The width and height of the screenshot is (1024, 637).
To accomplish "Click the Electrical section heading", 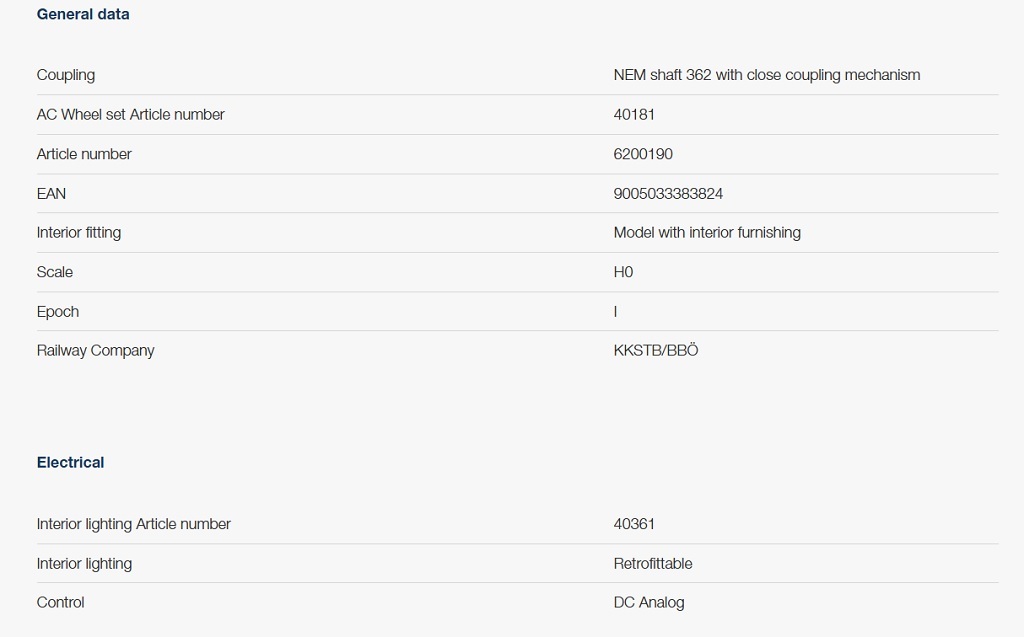I will (71, 463).
